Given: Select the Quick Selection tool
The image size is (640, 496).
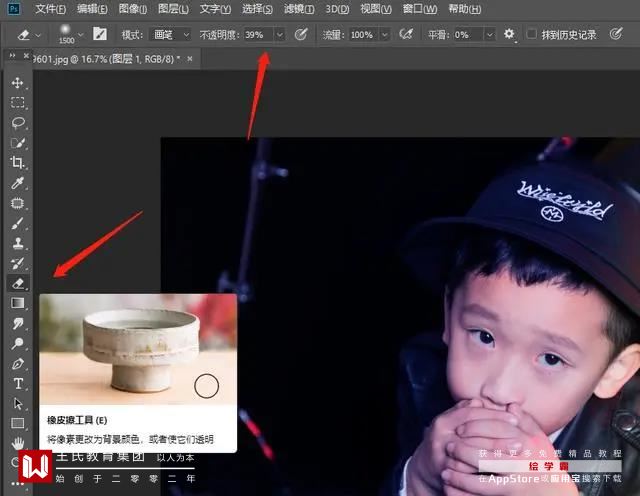Looking at the screenshot, I should pos(17,143).
